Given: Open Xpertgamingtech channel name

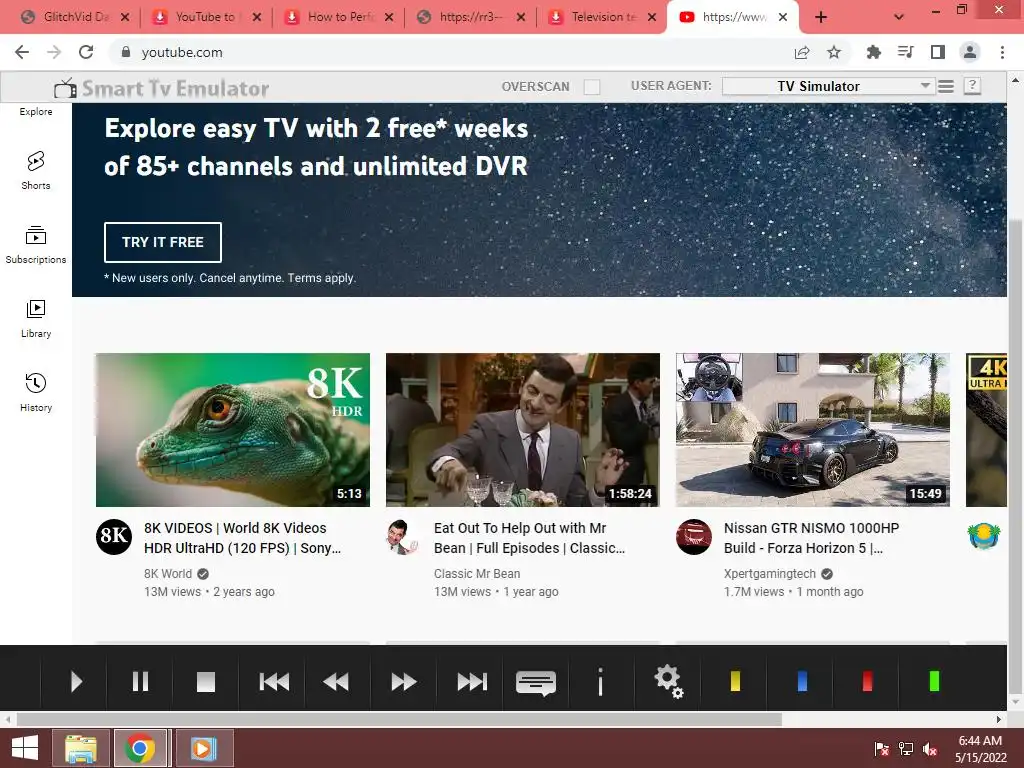Looking at the screenshot, I should point(769,573).
